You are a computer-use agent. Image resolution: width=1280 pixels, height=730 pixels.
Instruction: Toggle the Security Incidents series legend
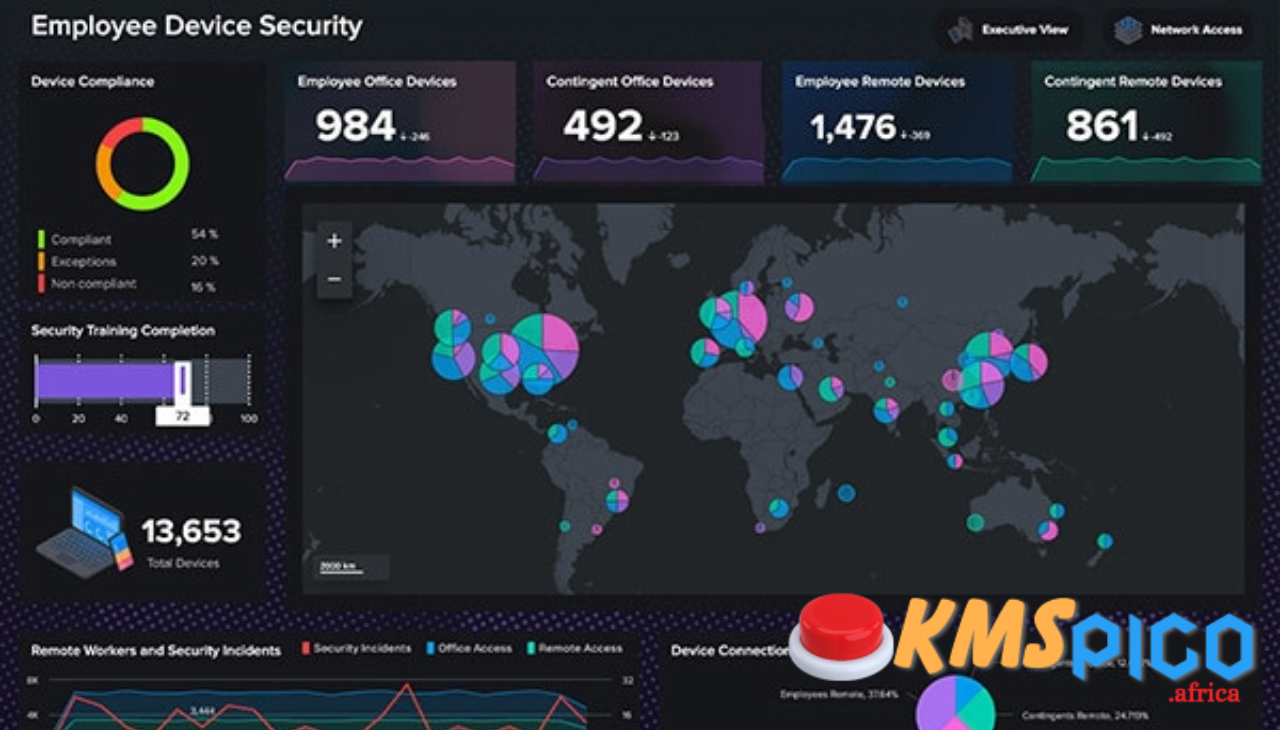356,648
